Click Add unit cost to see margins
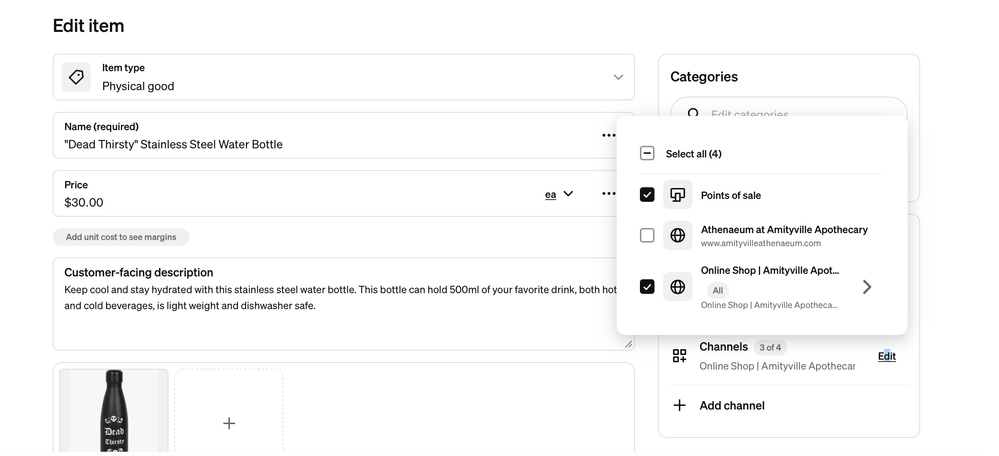 point(121,237)
